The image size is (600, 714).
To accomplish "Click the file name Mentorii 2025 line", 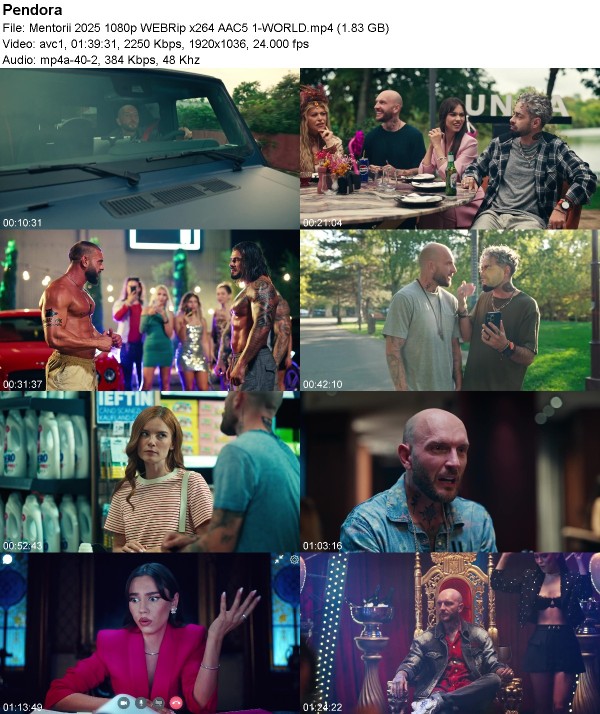I will pos(196,28).
